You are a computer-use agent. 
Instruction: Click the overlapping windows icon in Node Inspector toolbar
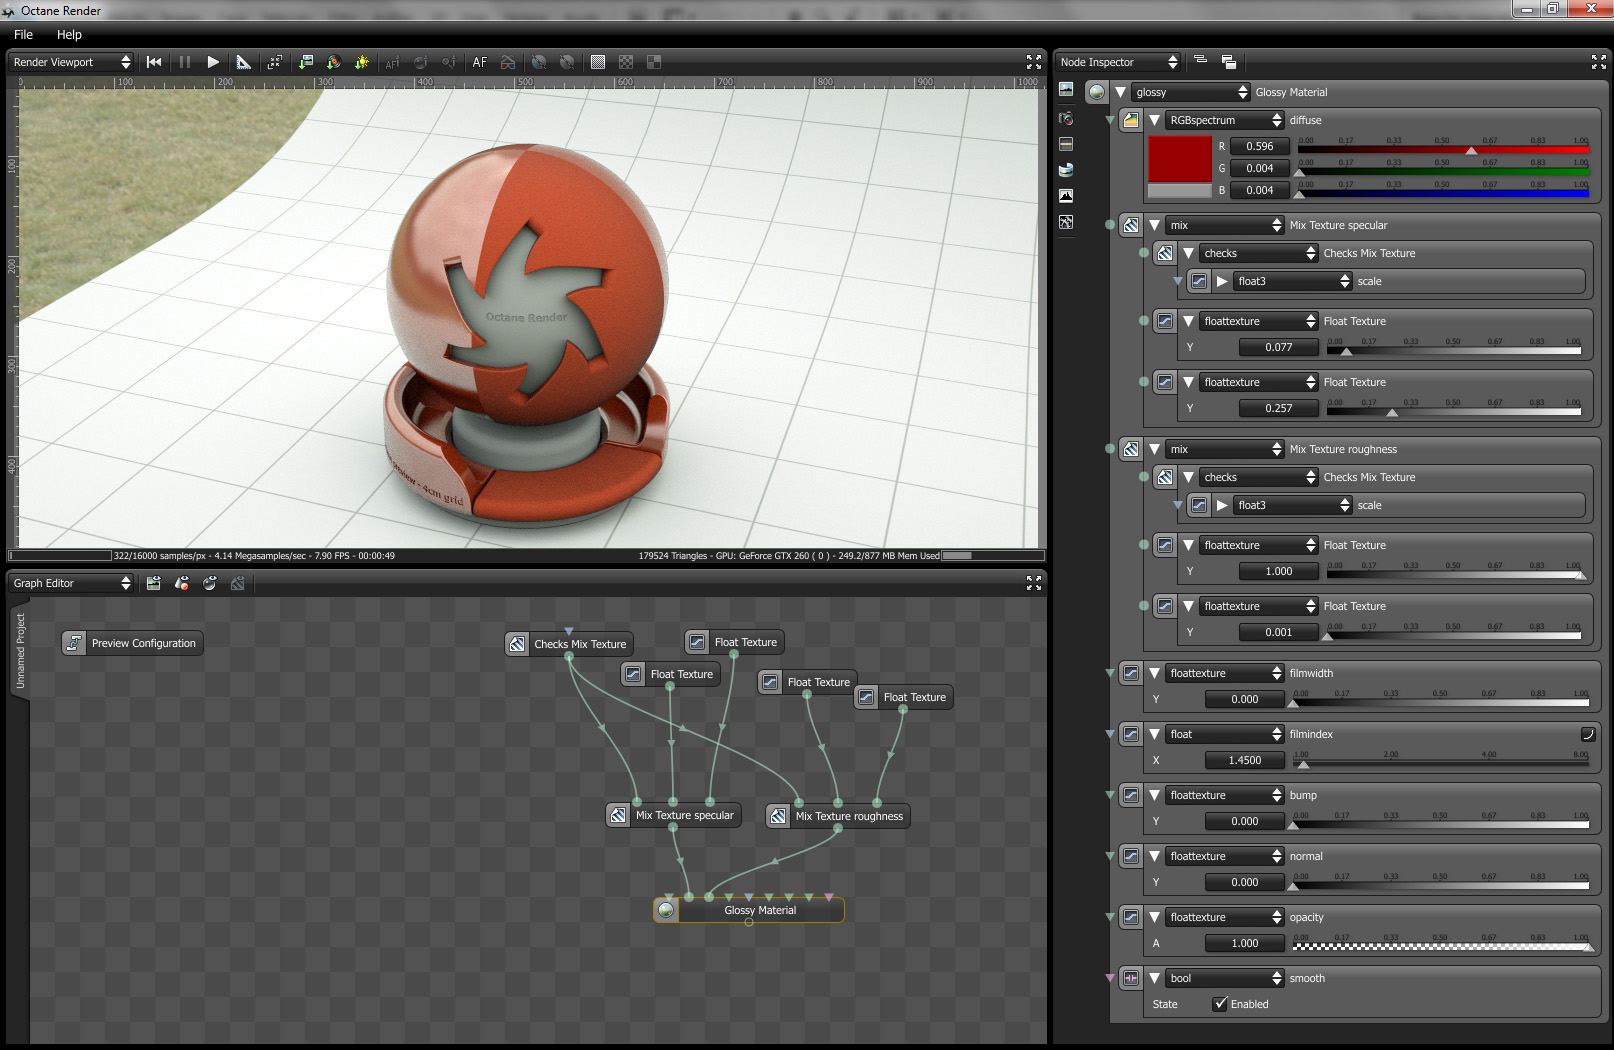tap(1229, 62)
